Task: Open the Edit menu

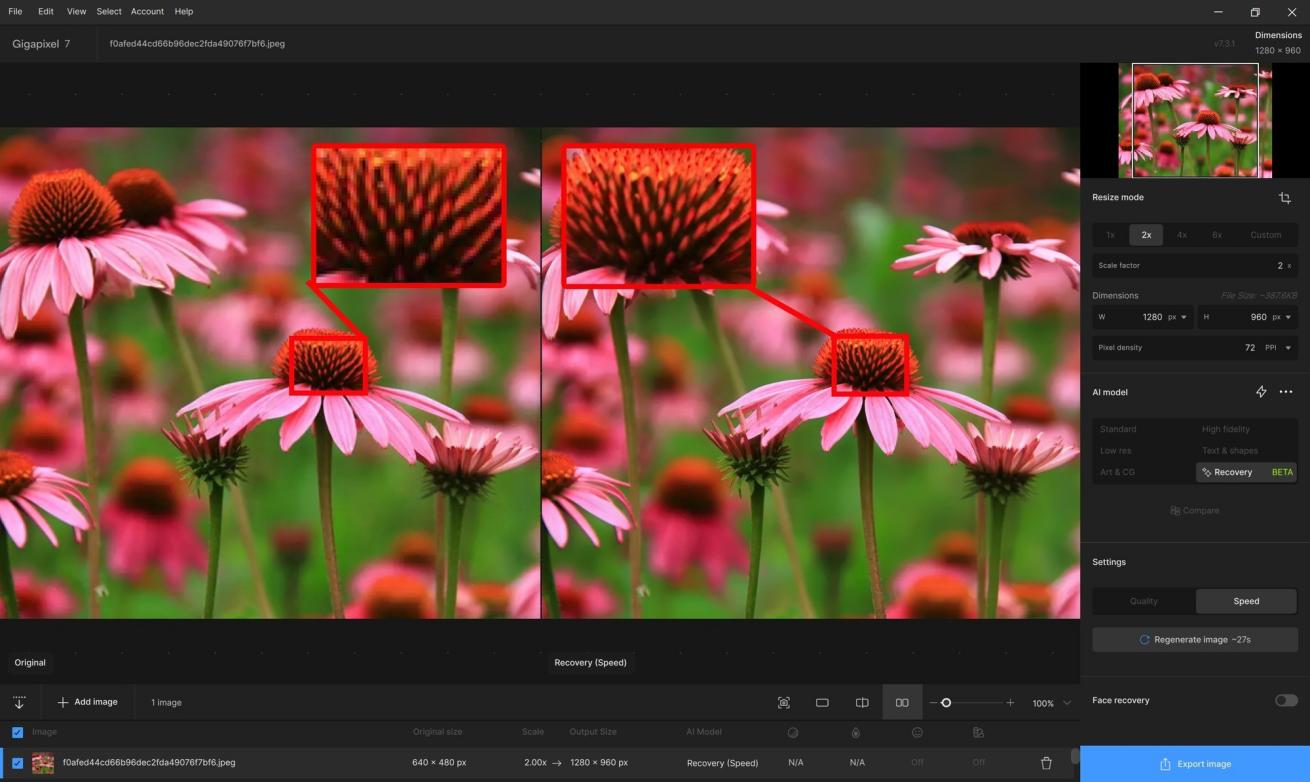Action: 46,11
